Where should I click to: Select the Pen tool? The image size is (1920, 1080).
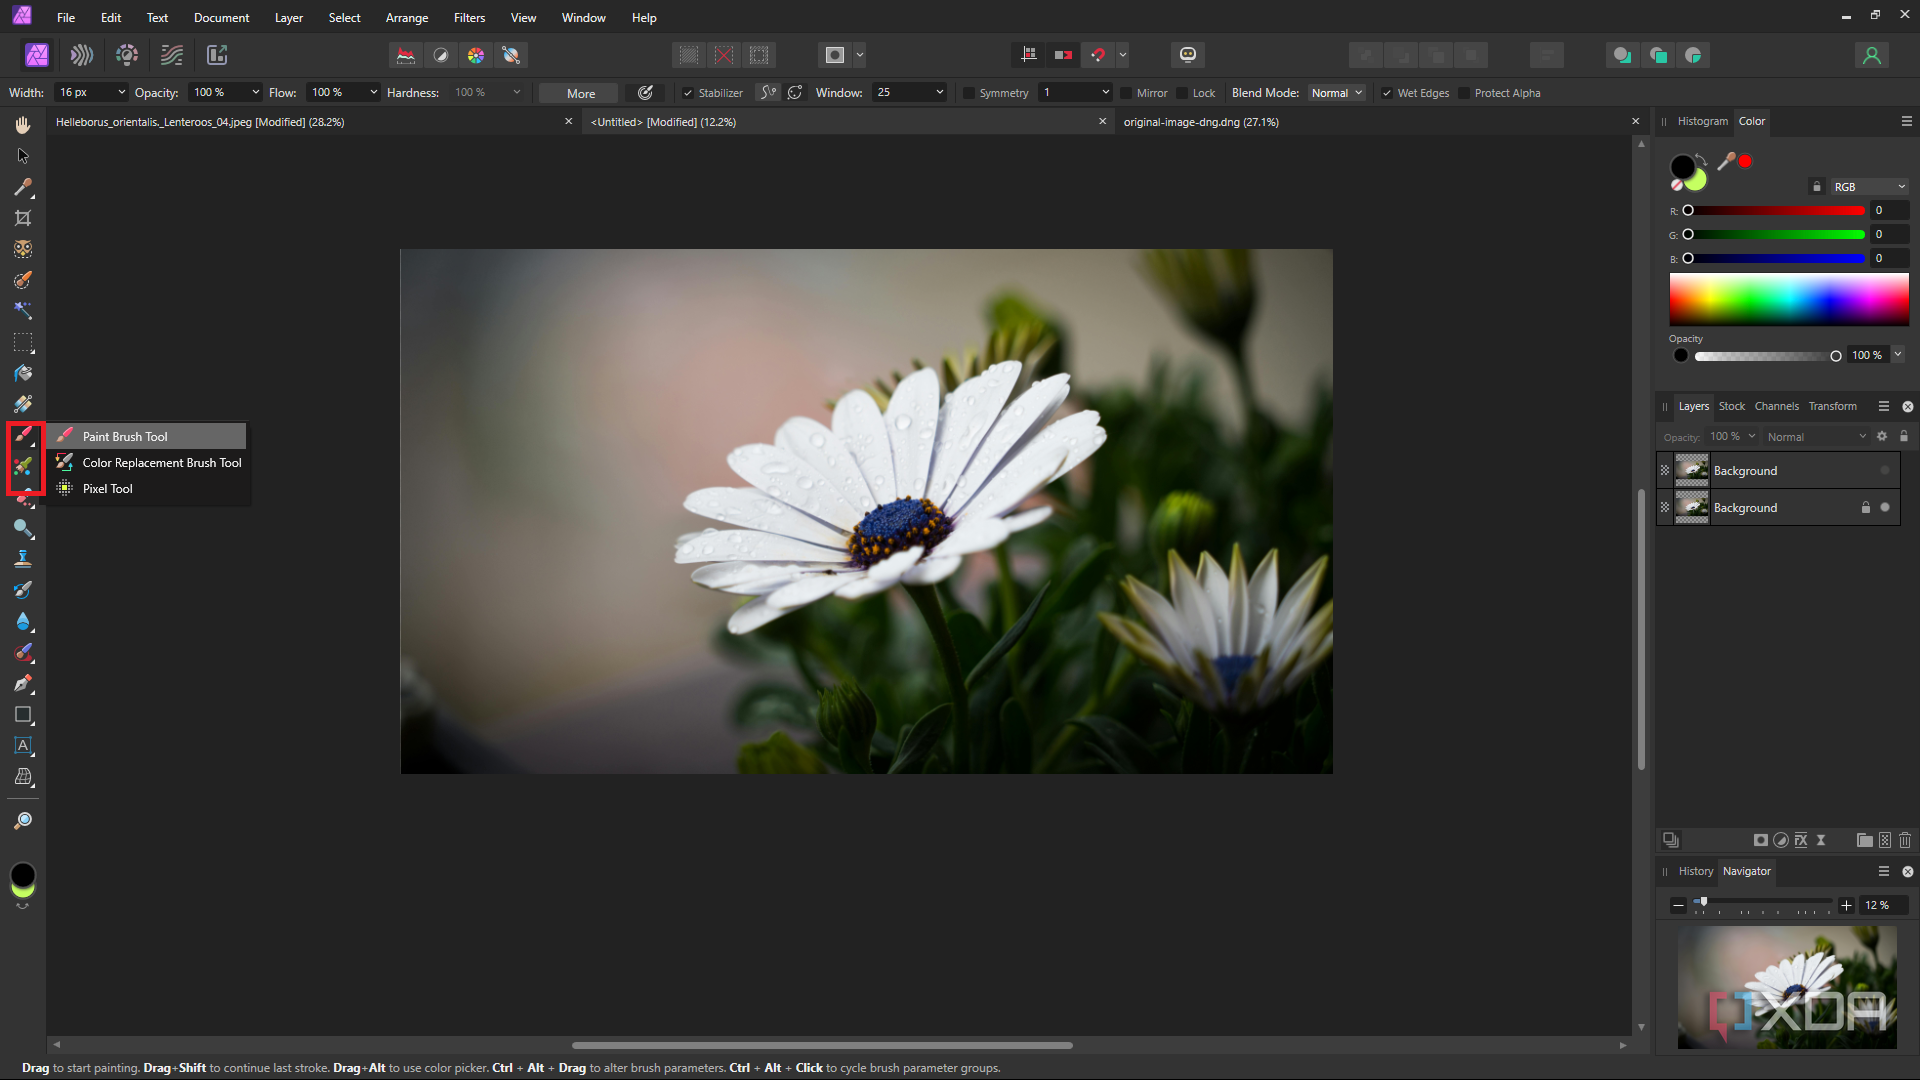(23, 684)
